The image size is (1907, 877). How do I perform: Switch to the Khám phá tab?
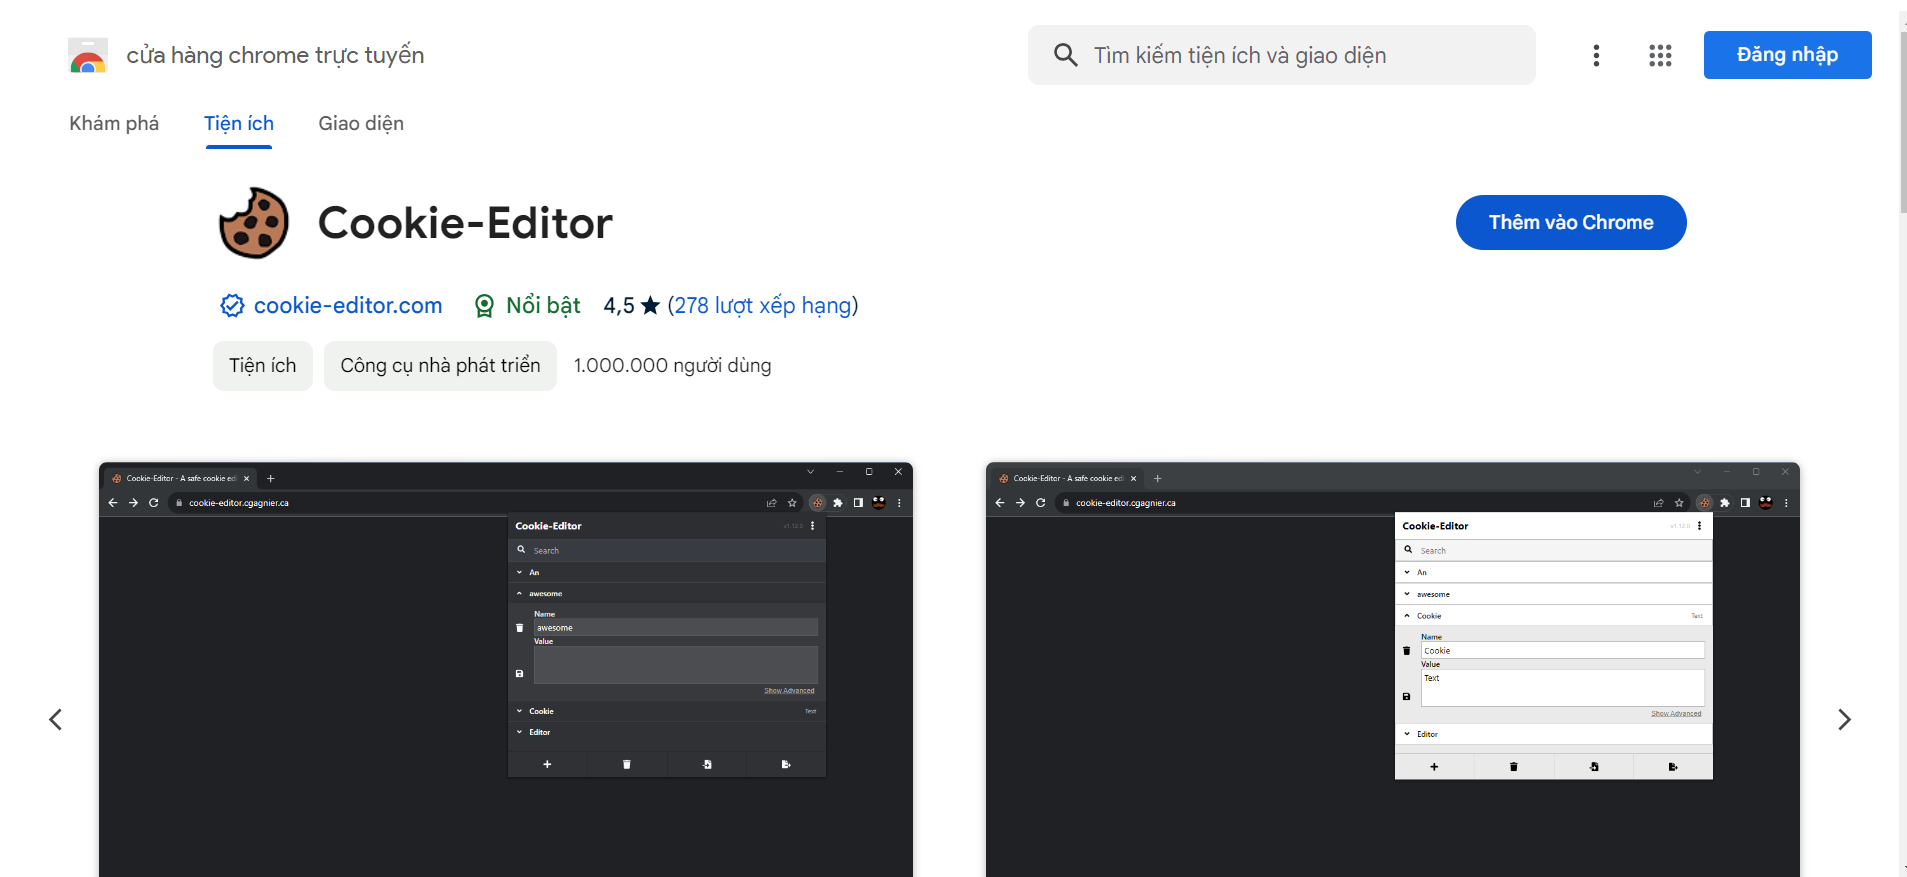tap(114, 123)
